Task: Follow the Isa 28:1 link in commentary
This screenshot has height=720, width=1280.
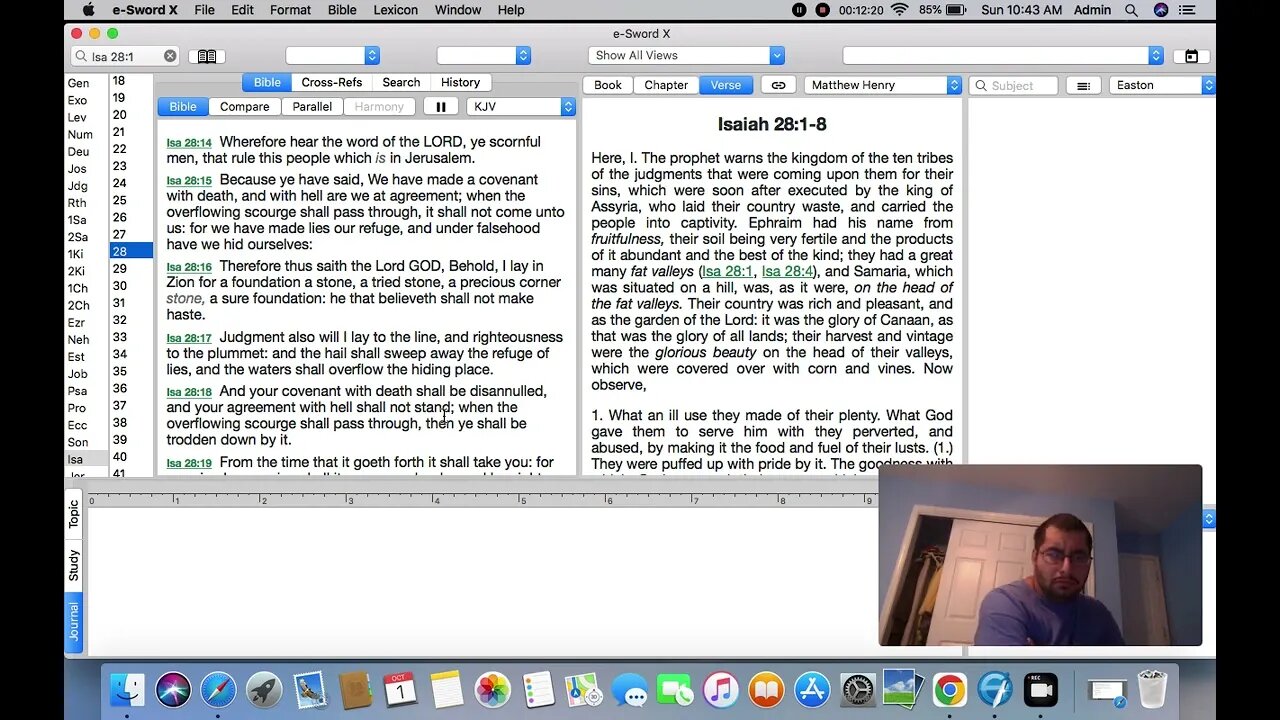Action: point(728,271)
